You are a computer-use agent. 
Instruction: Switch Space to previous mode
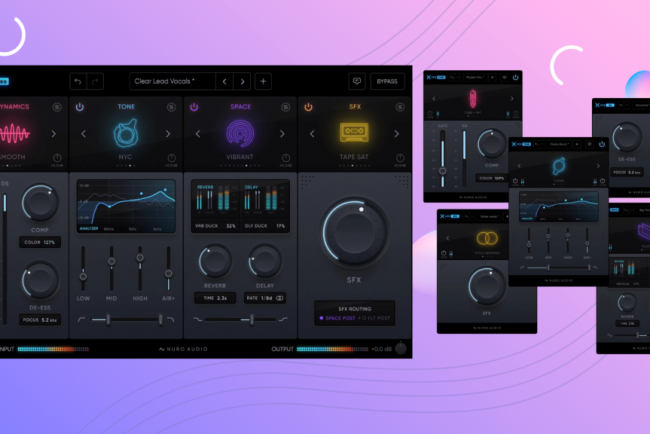click(x=198, y=134)
